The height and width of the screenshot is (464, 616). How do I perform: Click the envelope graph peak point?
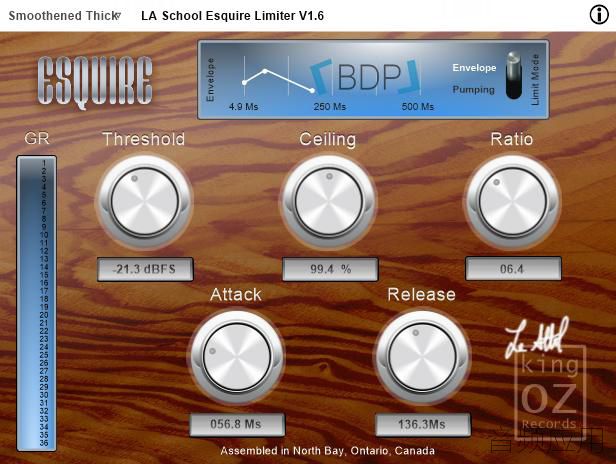[265, 71]
